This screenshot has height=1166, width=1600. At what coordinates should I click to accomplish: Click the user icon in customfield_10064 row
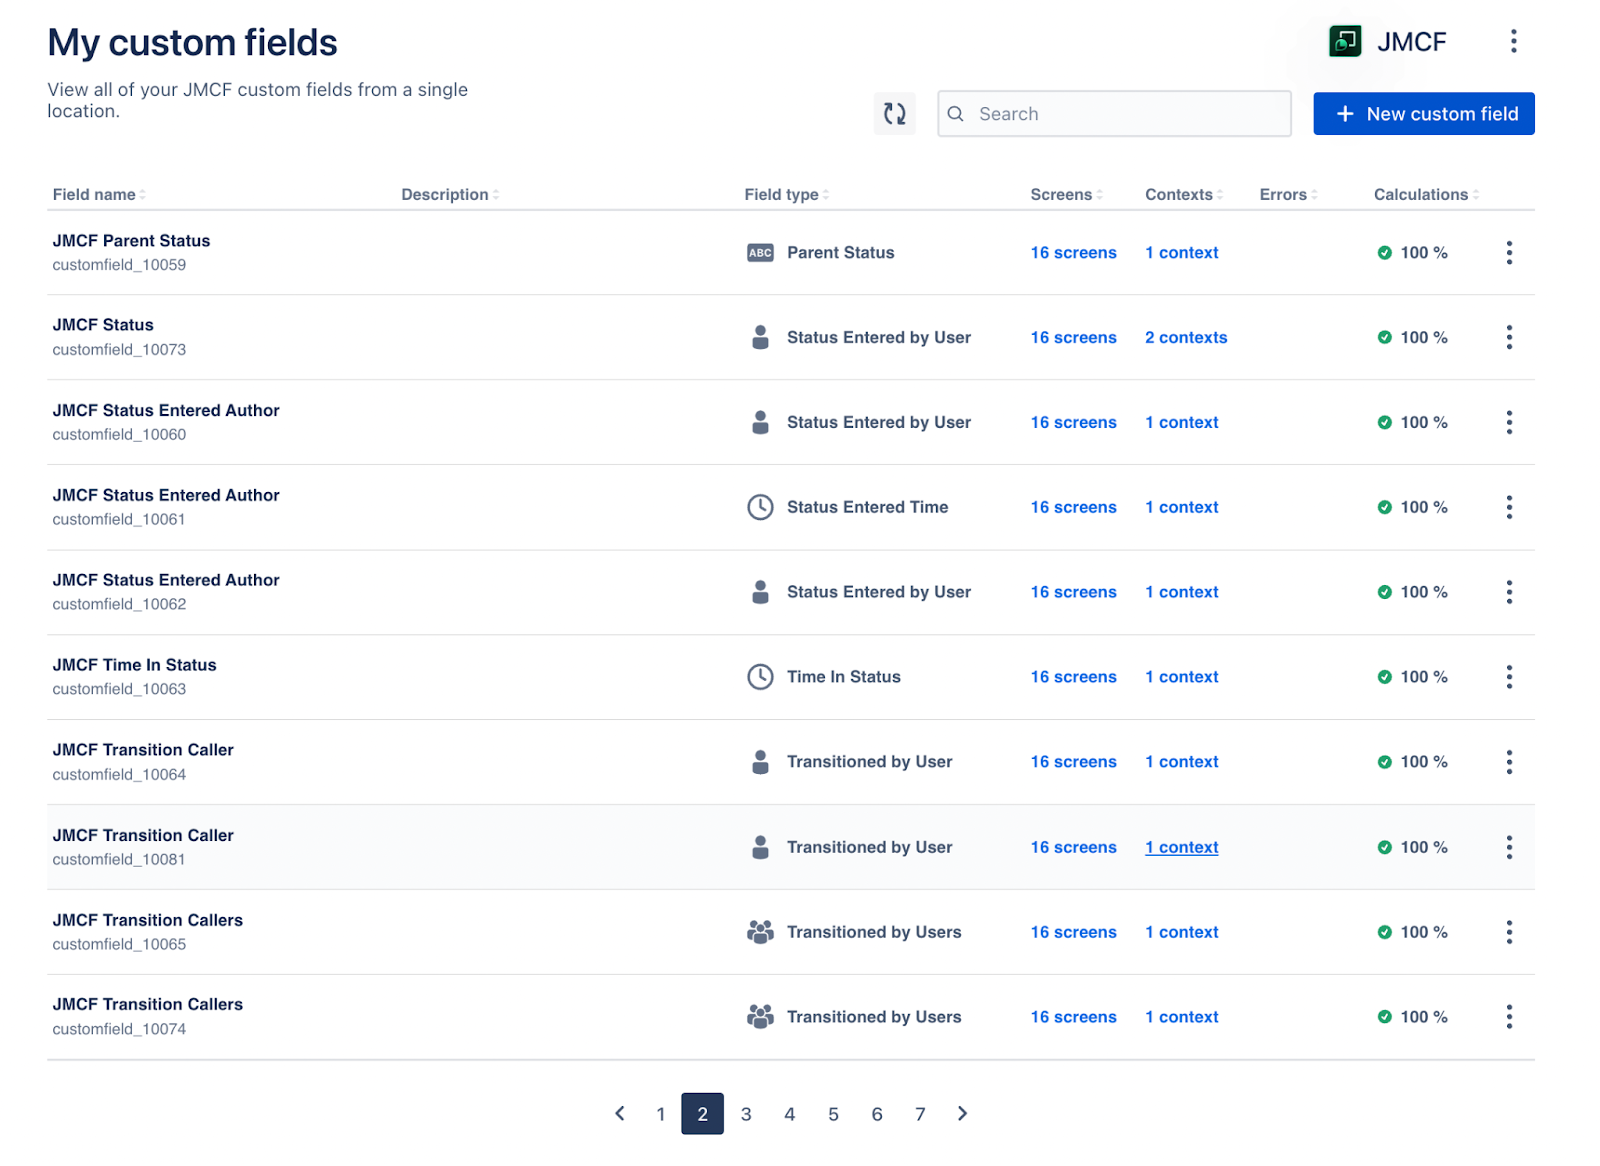point(760,762)
